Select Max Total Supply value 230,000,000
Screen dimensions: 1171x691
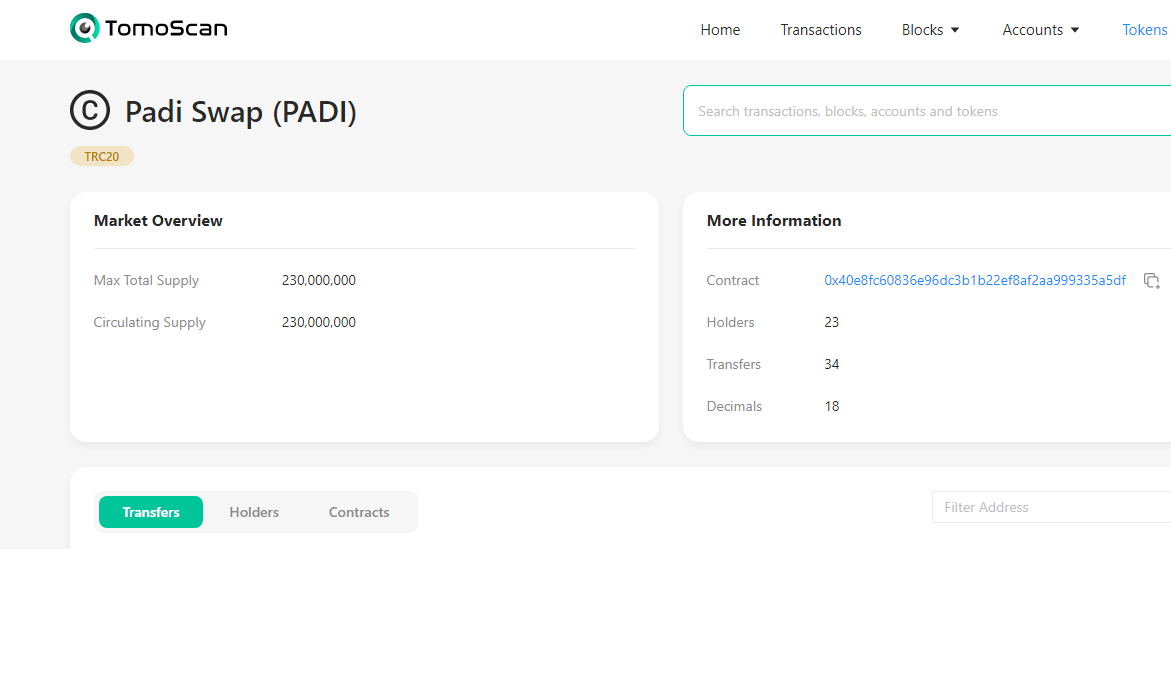[x=319, y=280]
